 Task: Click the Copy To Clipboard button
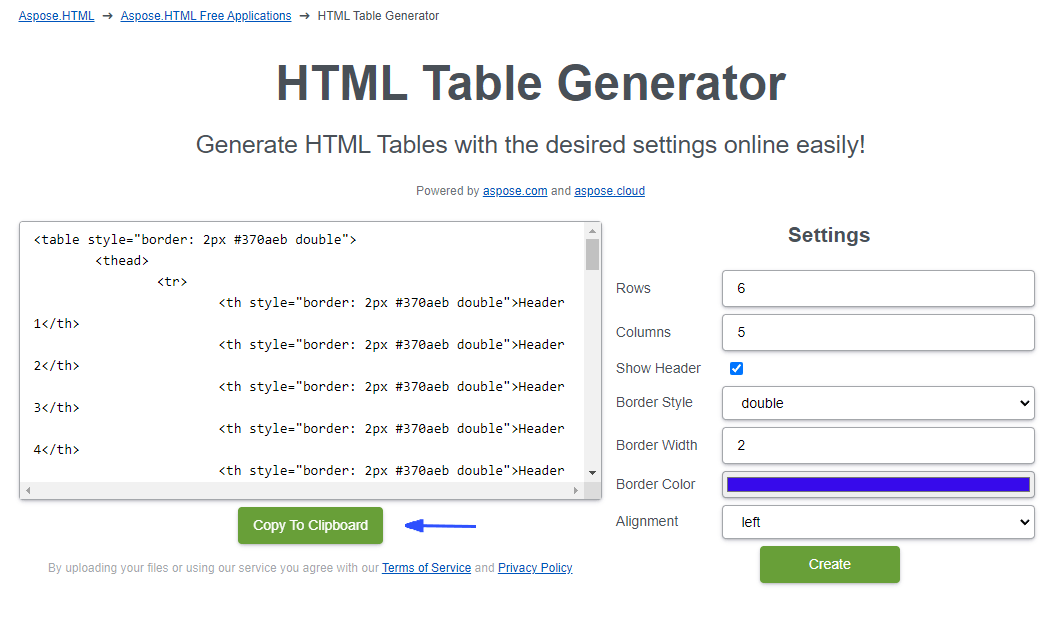310,525
